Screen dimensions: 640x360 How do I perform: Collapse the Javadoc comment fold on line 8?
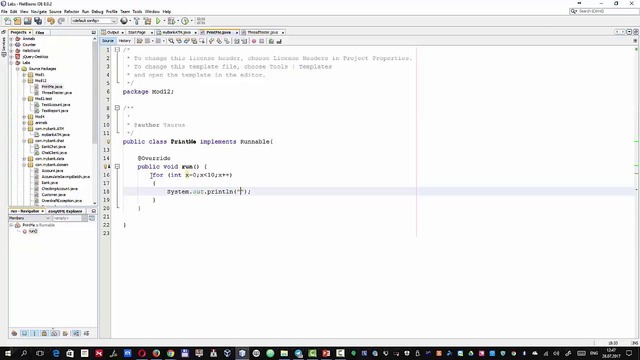tap(117, 108)
